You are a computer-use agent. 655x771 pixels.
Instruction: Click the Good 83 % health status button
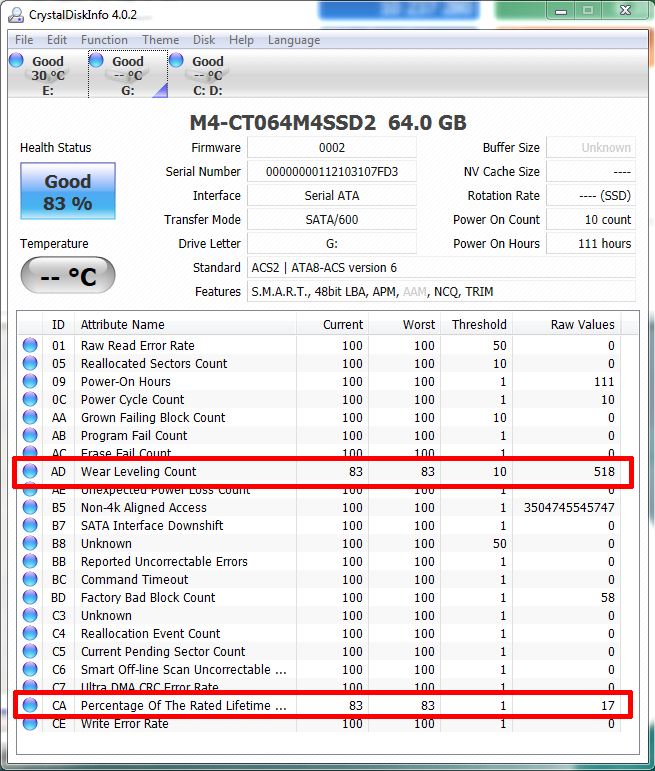[68, 191]
